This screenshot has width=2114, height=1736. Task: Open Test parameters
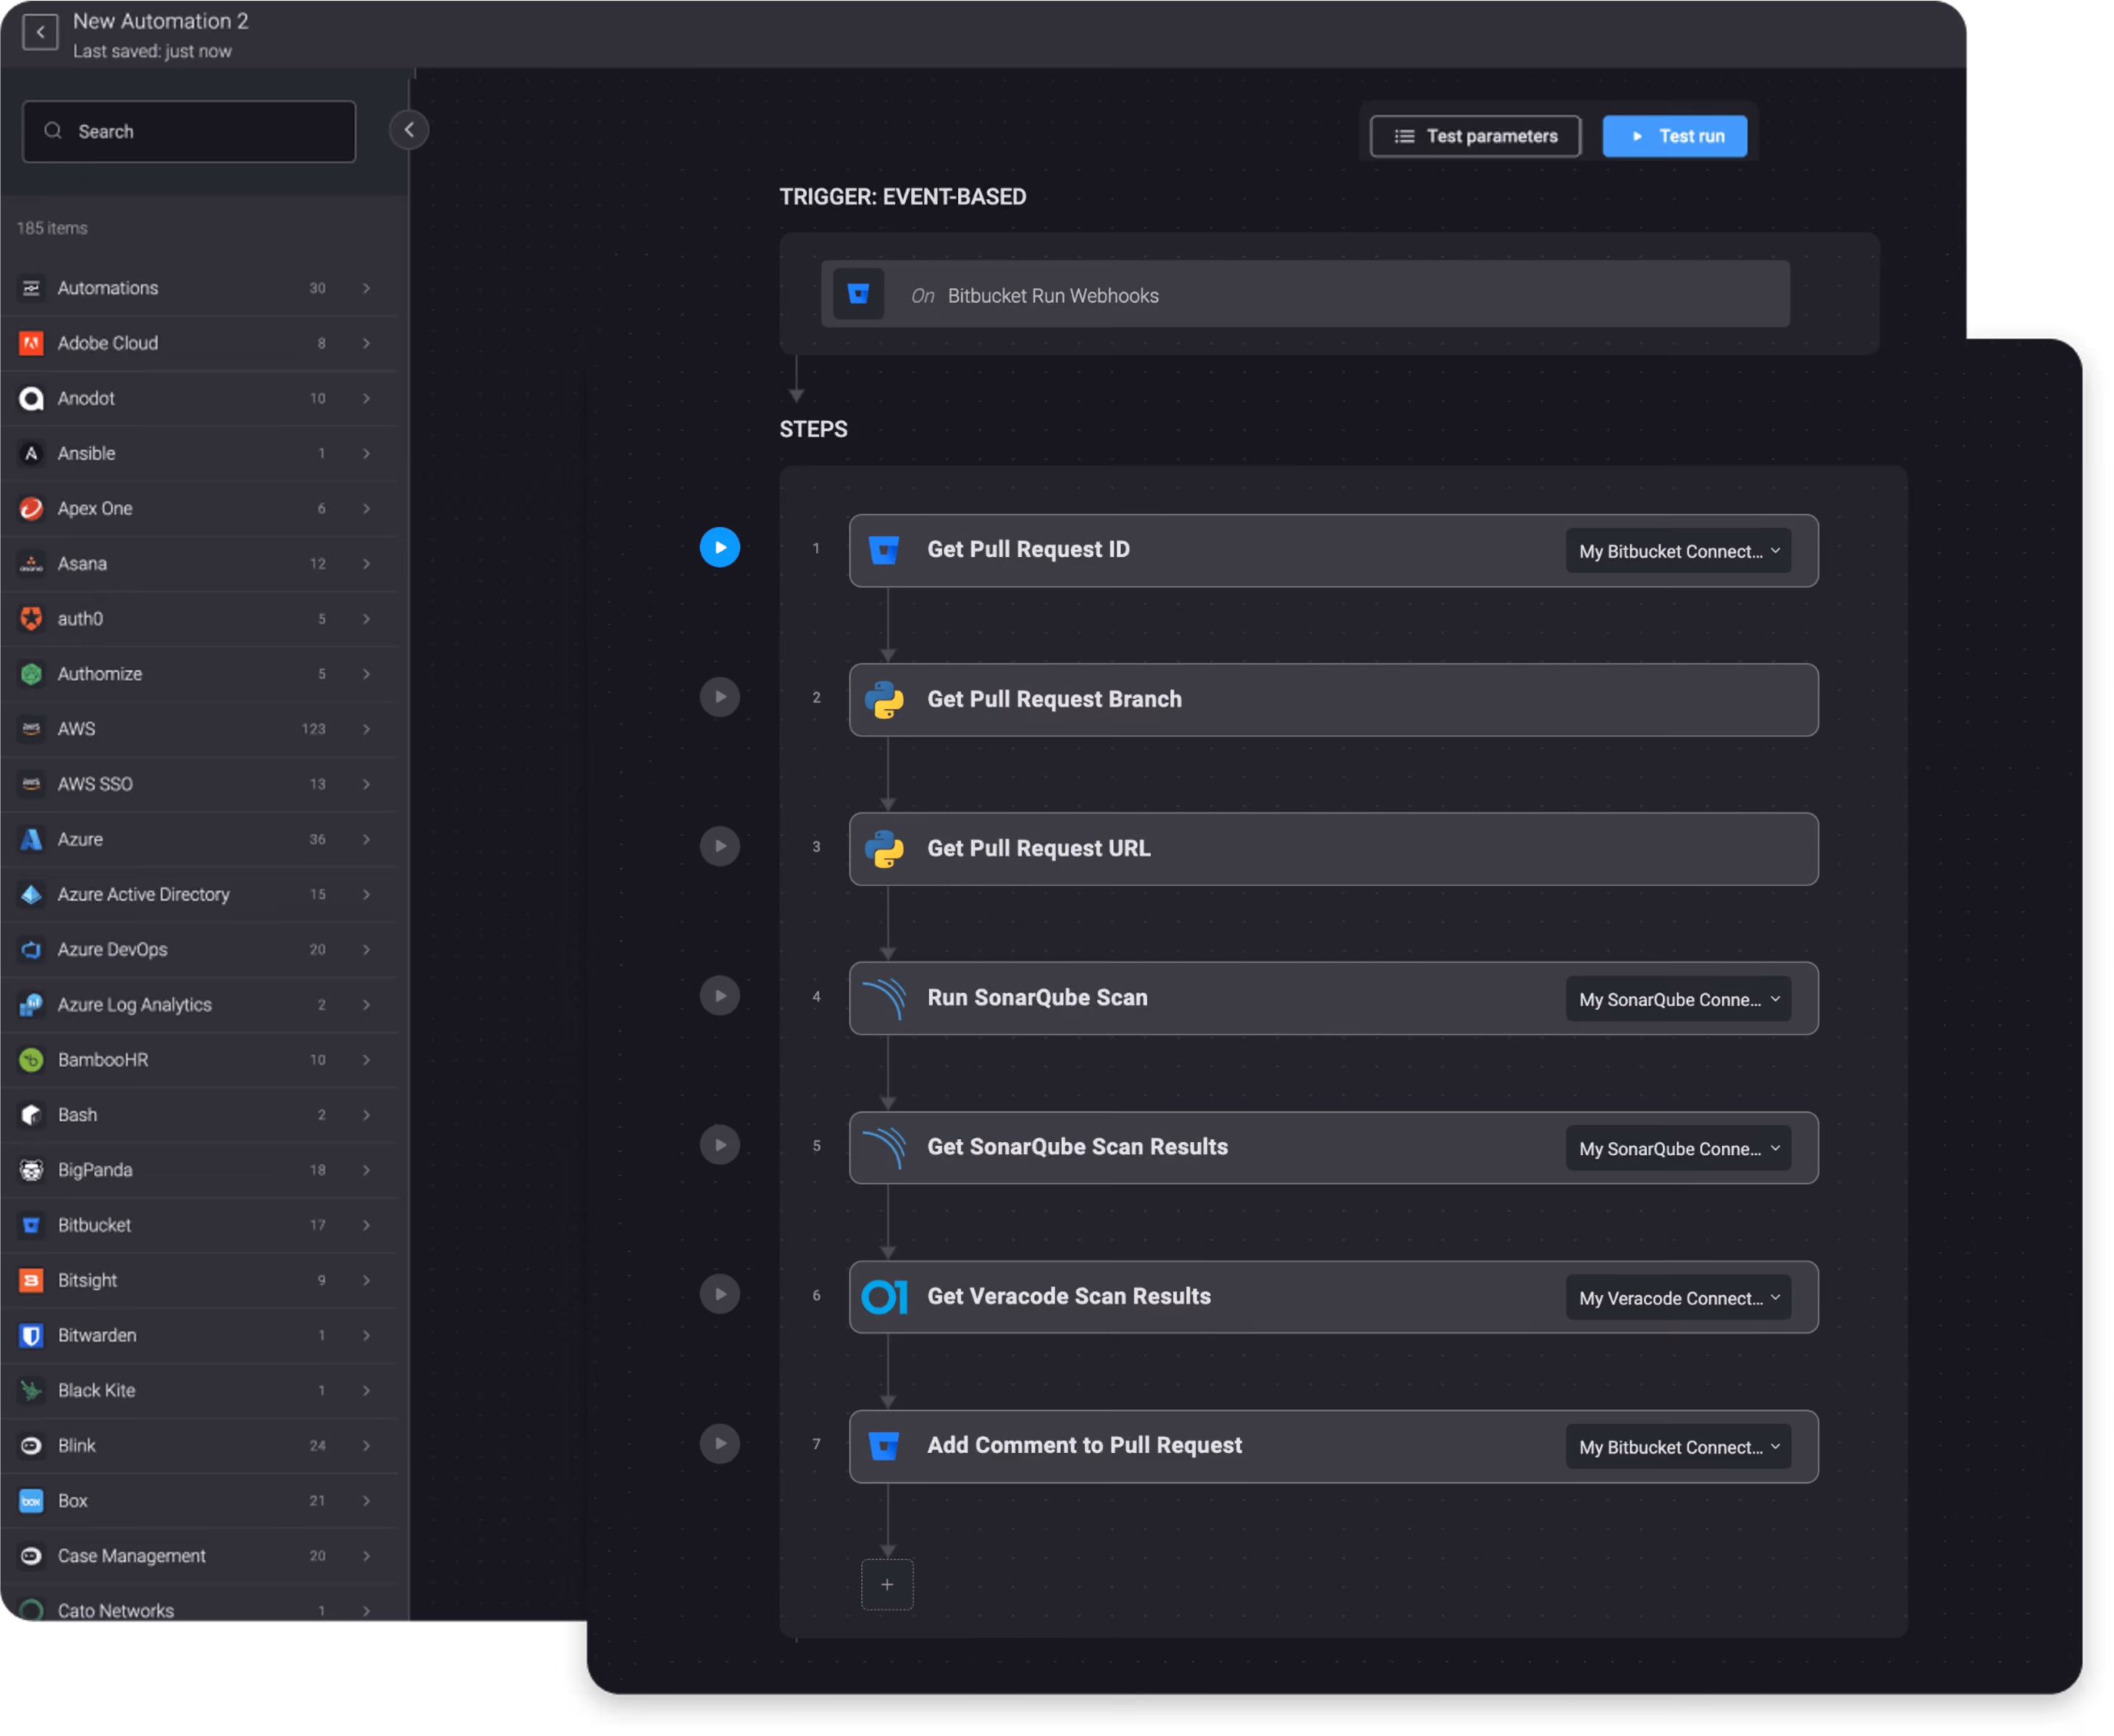pyautogui.click(x=1475, y=136)
